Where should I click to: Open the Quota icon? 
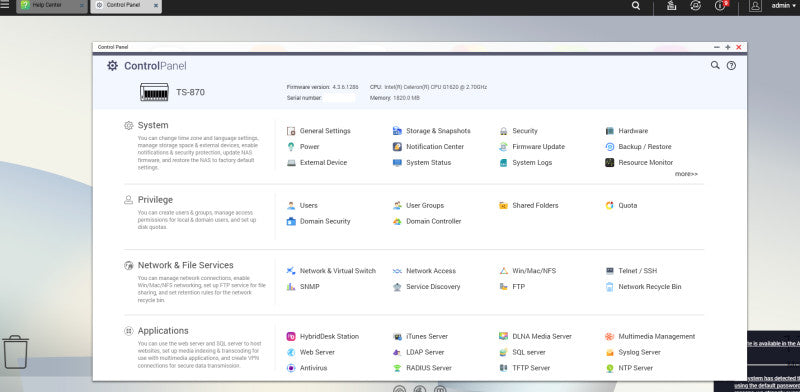coord(610,206)
